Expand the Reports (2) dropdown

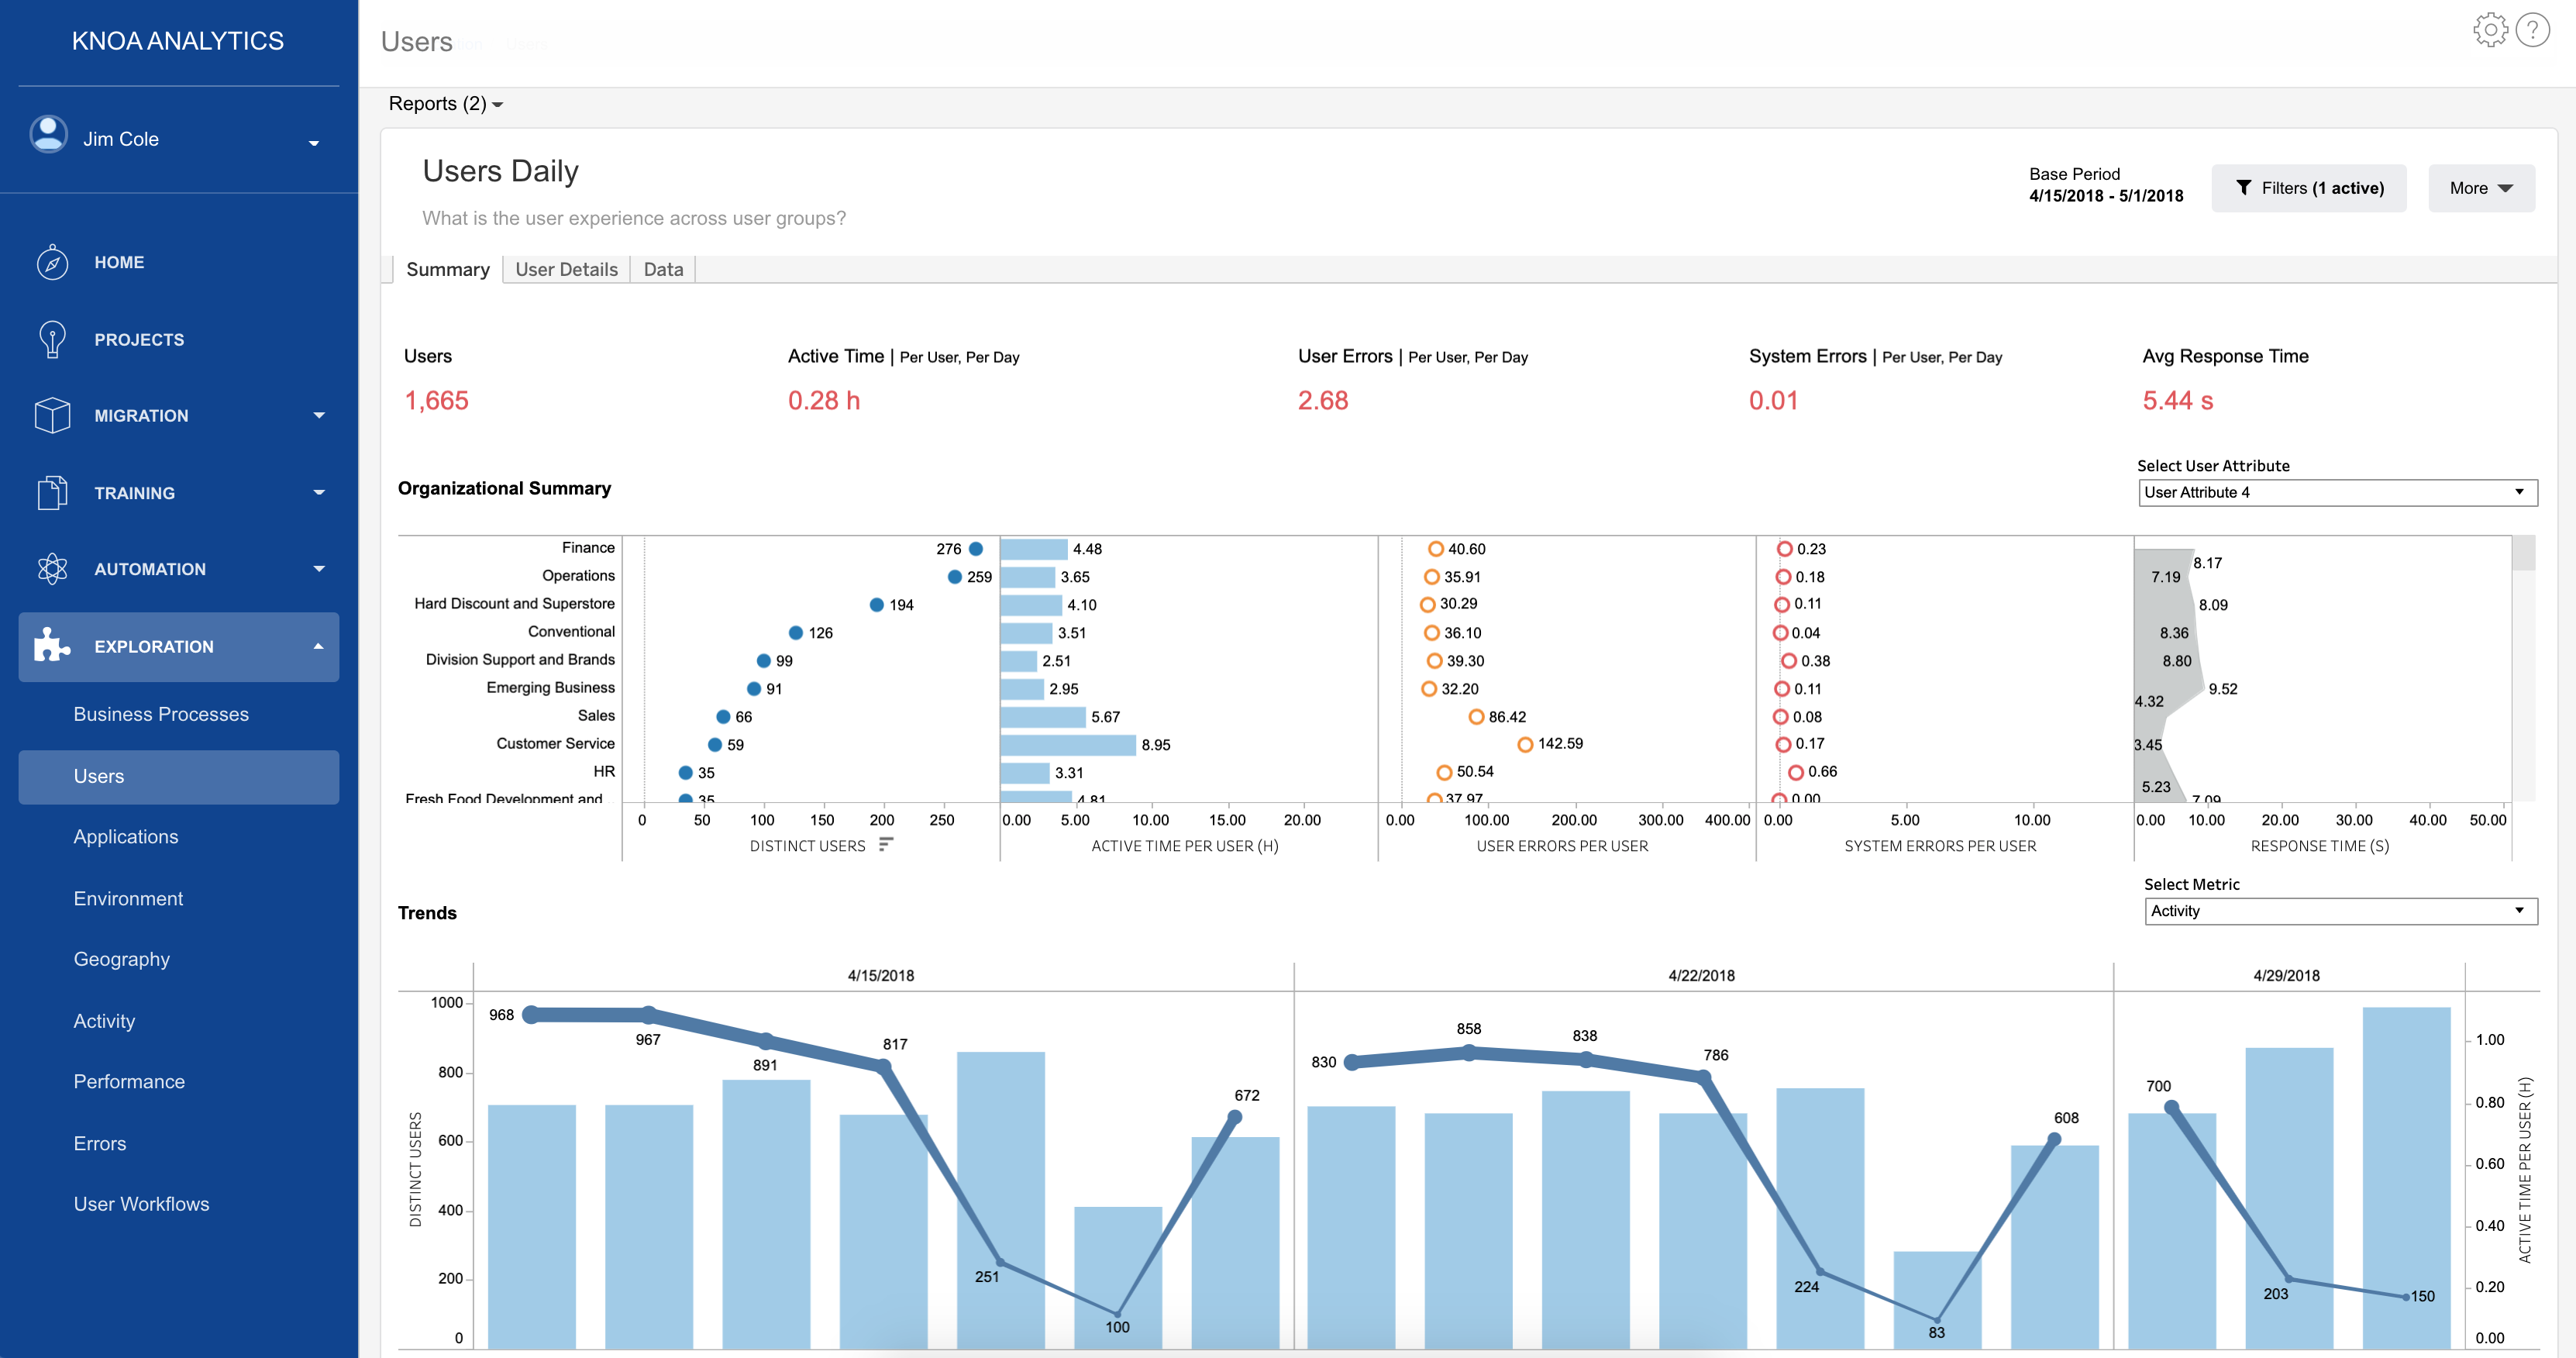(445, 104)
